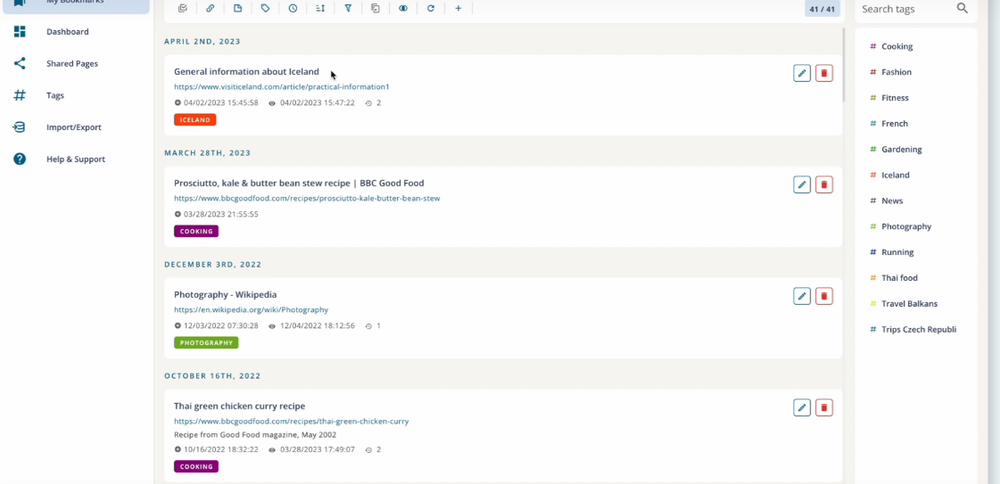Click the search magnifier icon

click(962, 8)
